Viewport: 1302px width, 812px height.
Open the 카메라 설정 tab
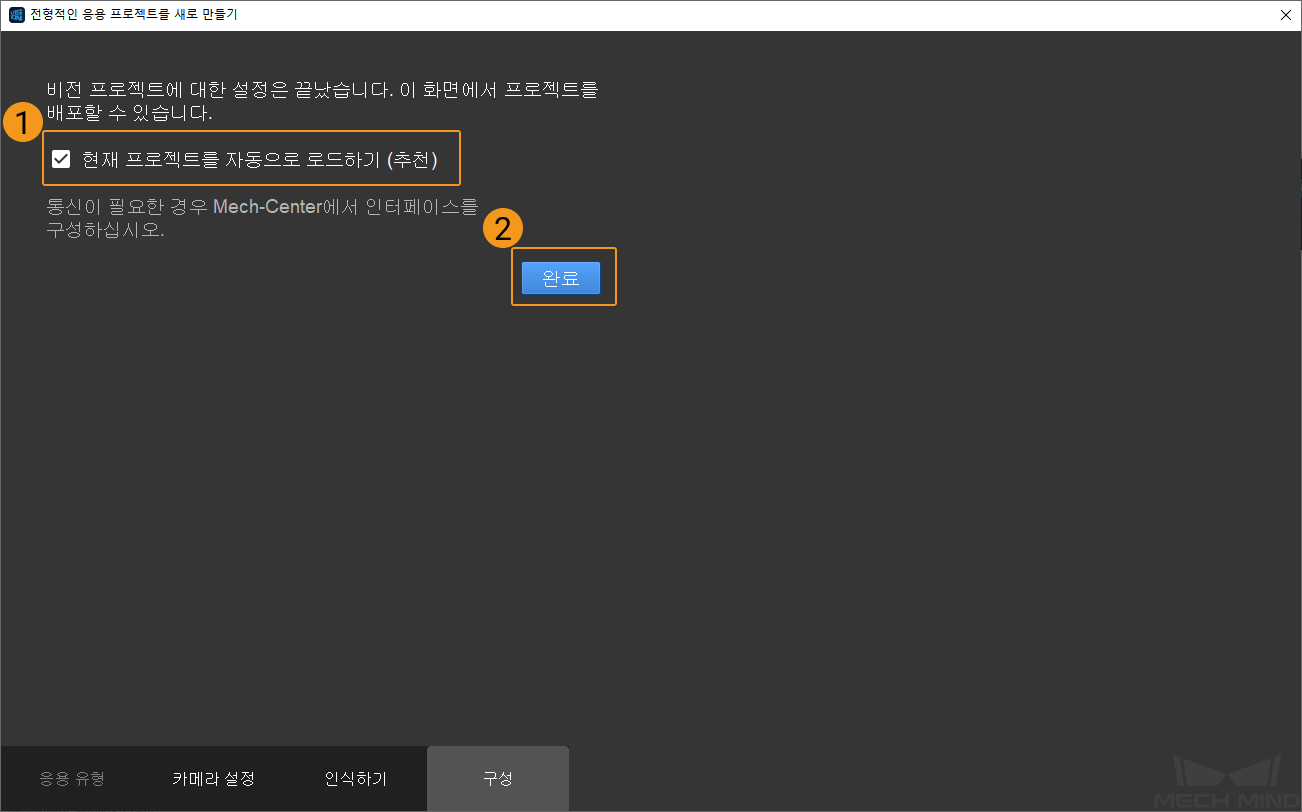[x=213, y=779]
